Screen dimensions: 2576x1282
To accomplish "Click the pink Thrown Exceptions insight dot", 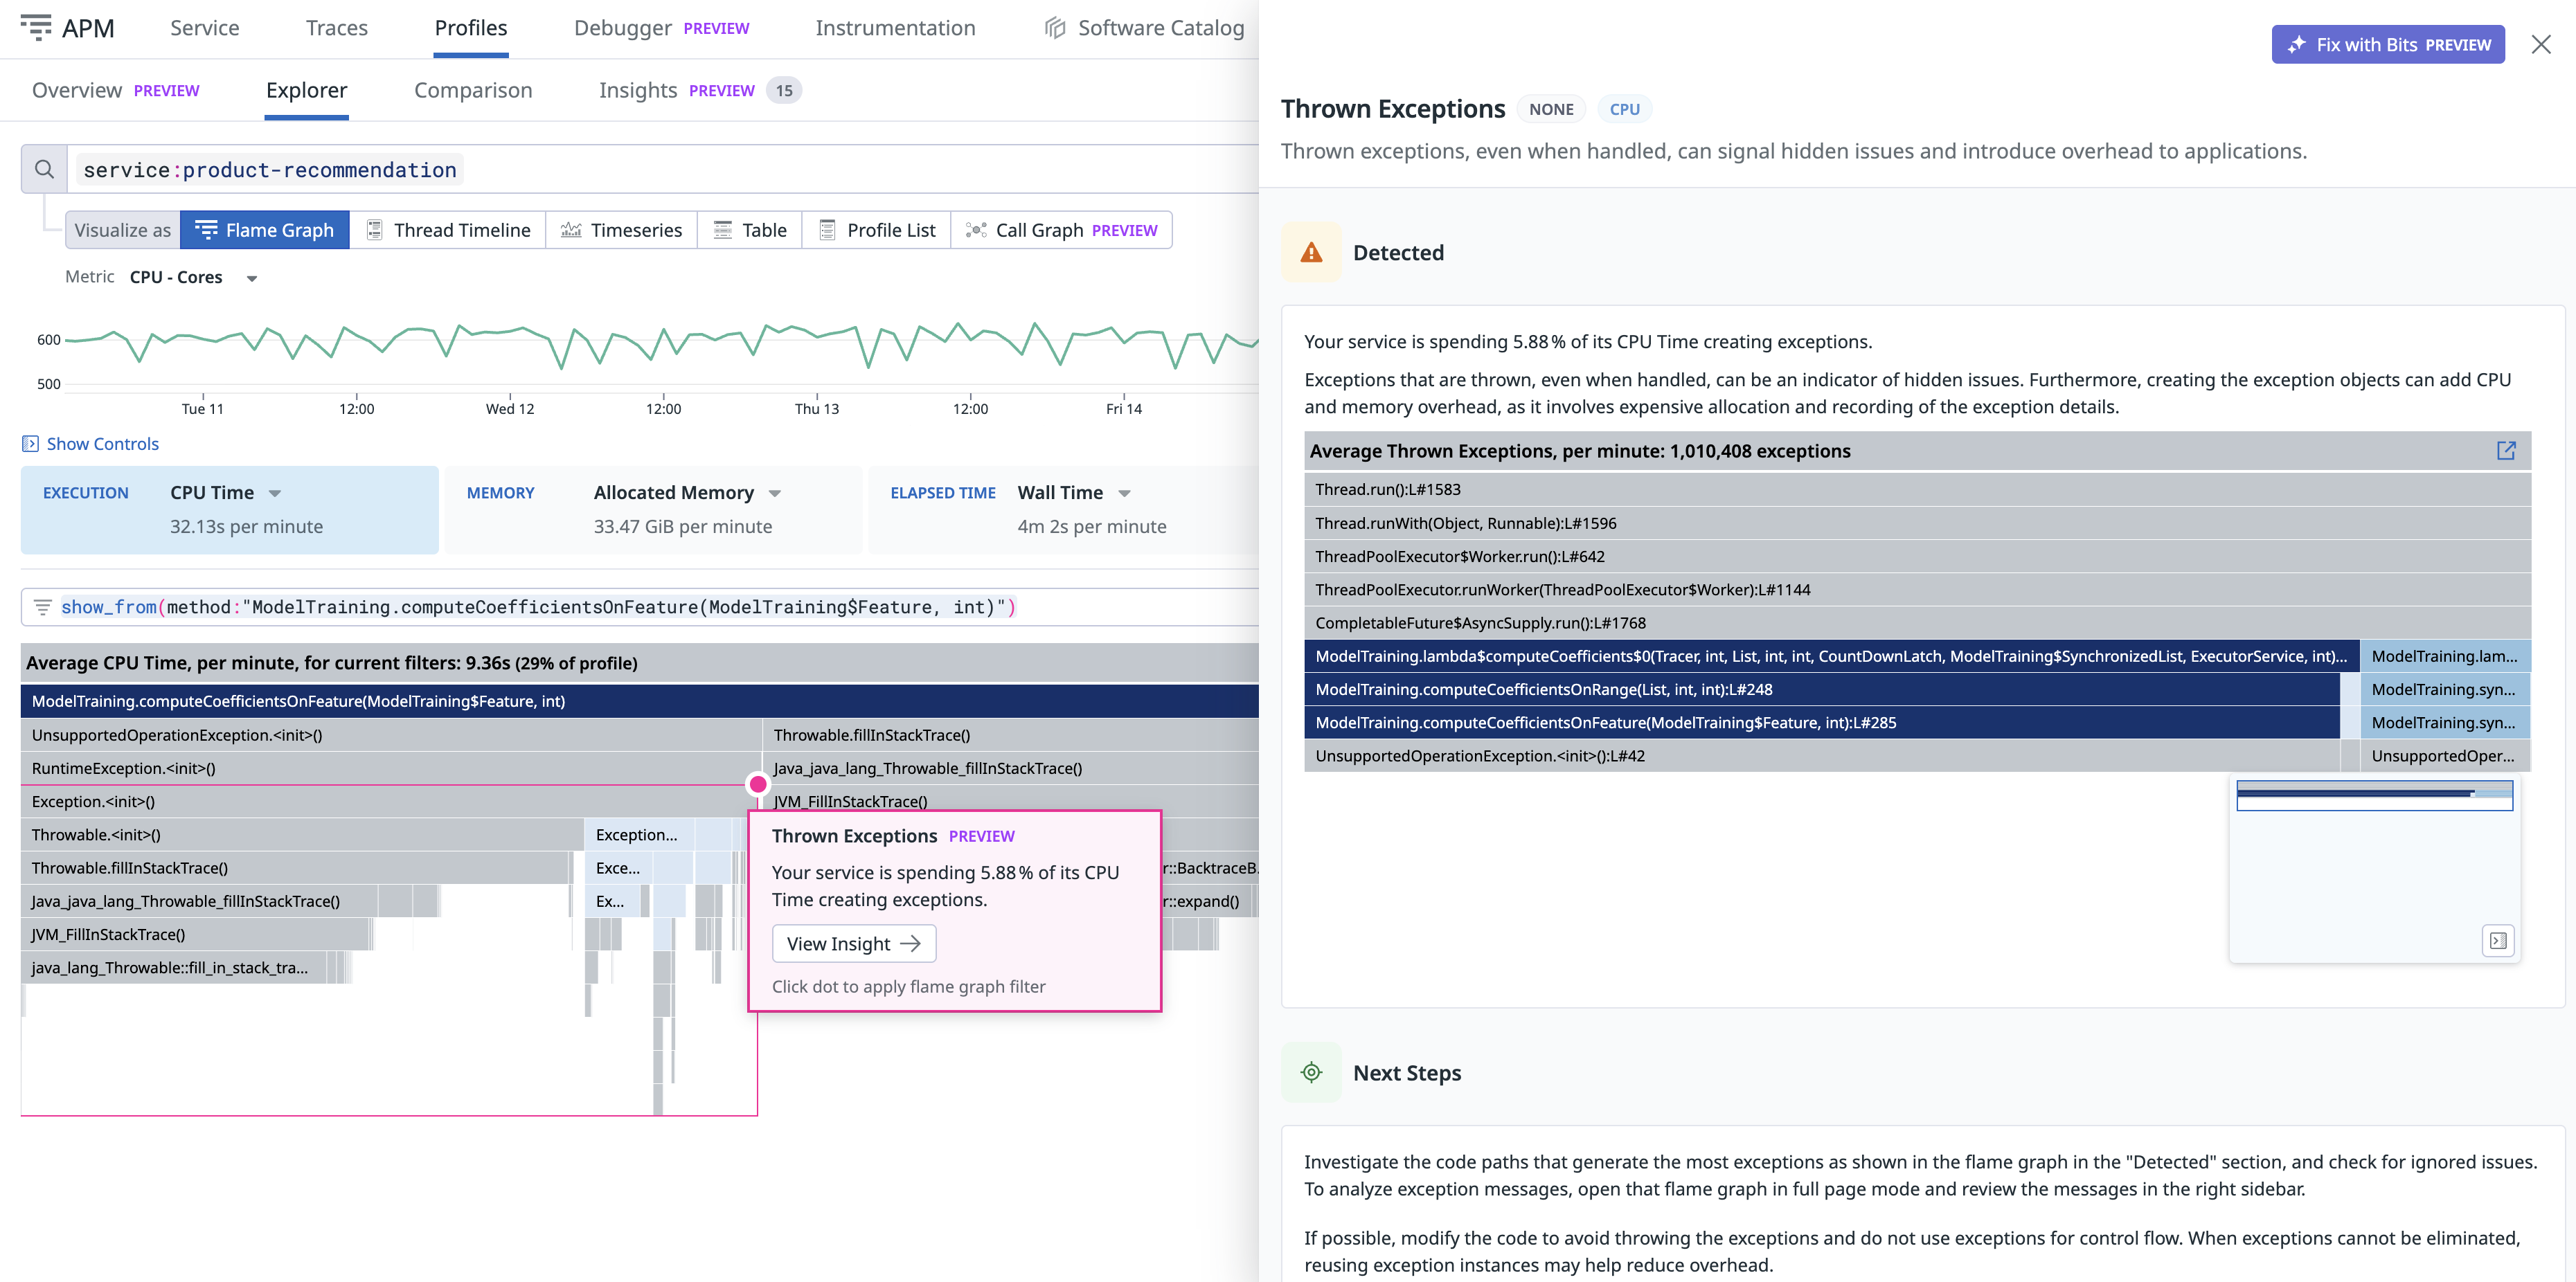I will pos(758,784).
